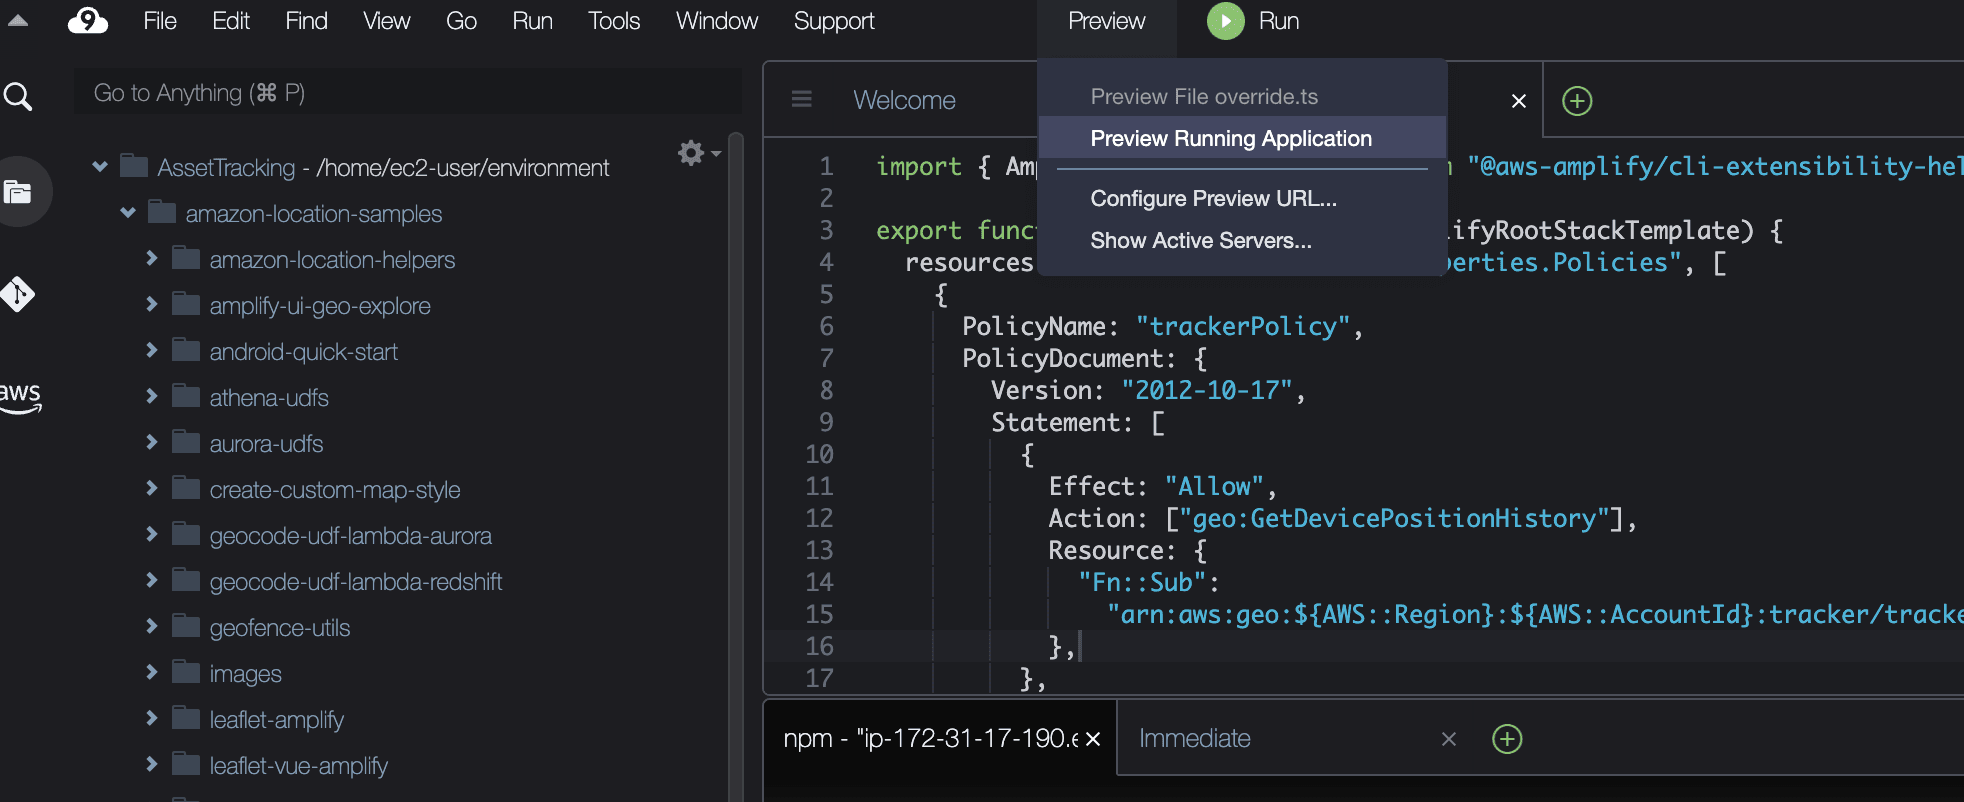Open the Cloud9 logo menu
1964x802 pixels.
pyautogui.click(x=88, y=21)
